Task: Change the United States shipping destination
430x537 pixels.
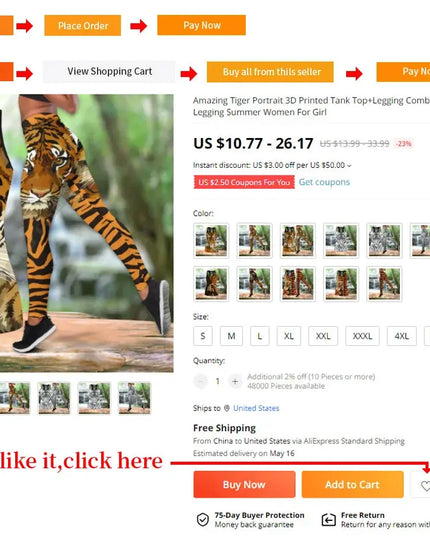Action: 256,408
